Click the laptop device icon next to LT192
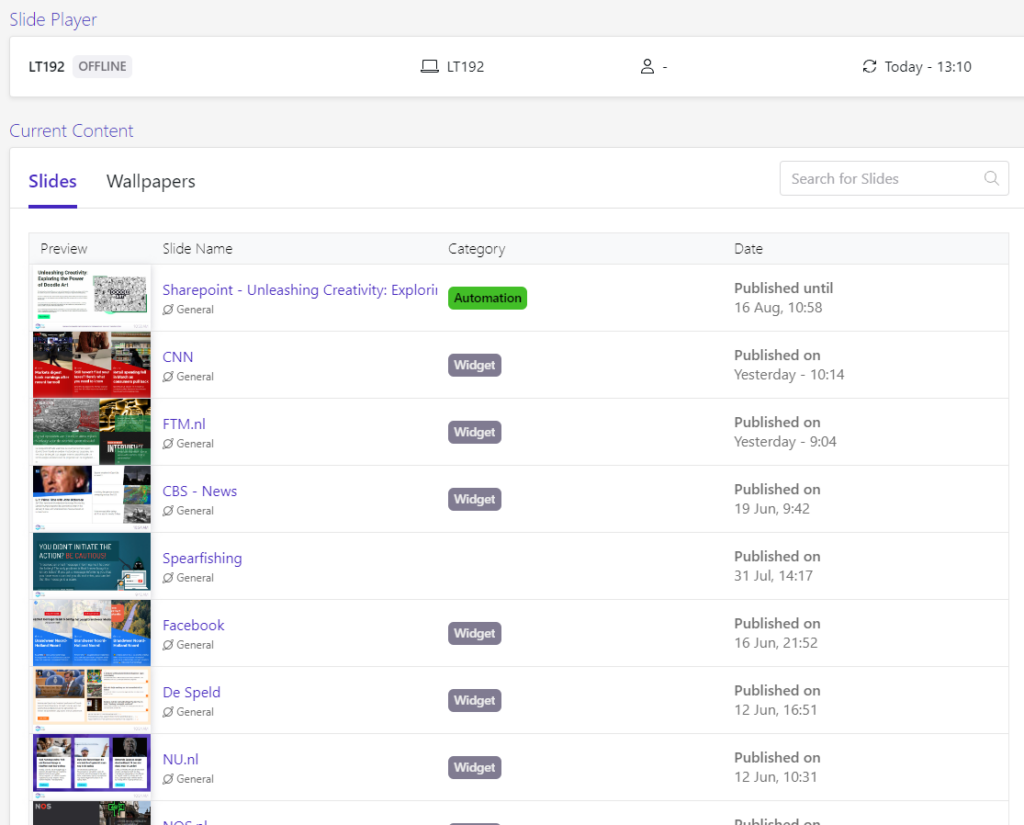This screenshot has width=1024, height=825. pos(429,67)
